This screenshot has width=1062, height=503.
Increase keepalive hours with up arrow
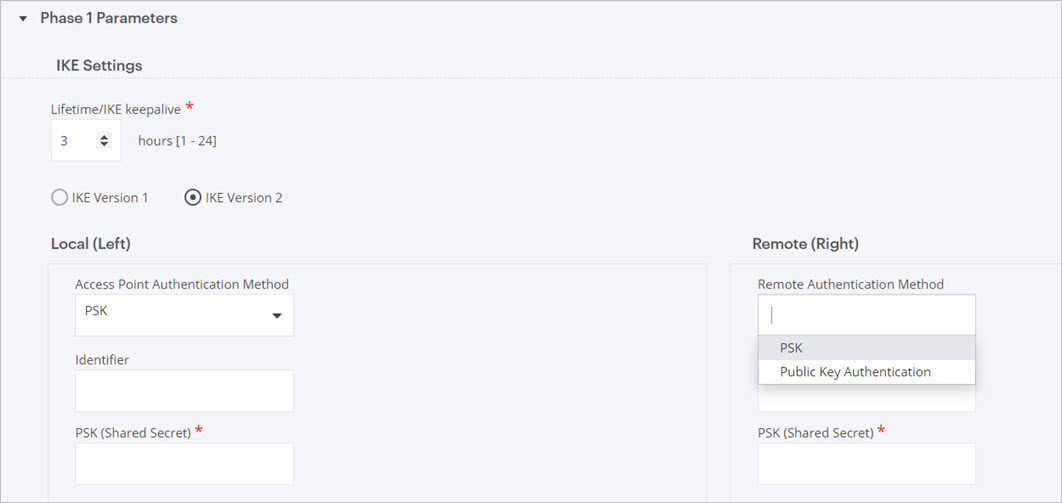click(x=103, y=137)
